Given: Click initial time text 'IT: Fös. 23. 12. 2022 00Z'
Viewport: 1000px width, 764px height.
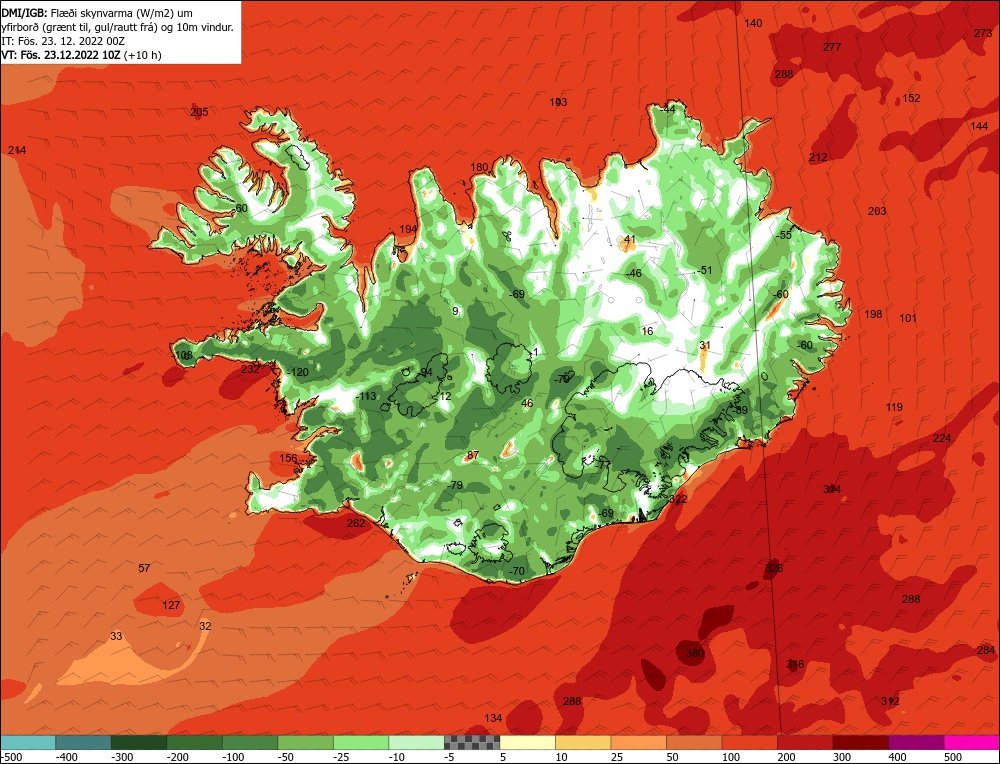Looking at the screenshot, I should coord(63,41).
